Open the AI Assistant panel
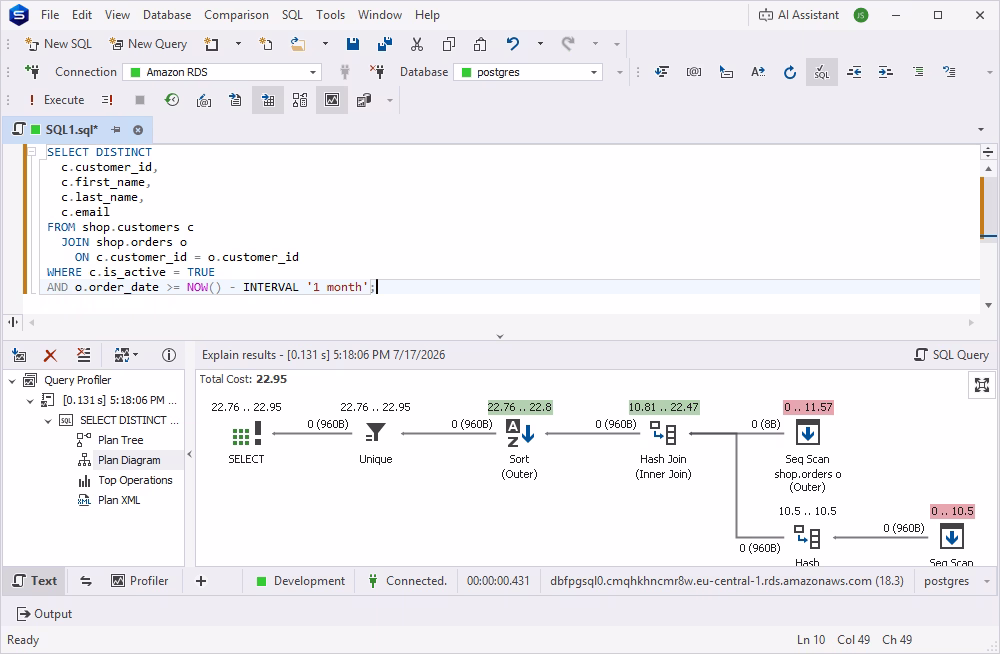 click(x=798, y=15)
